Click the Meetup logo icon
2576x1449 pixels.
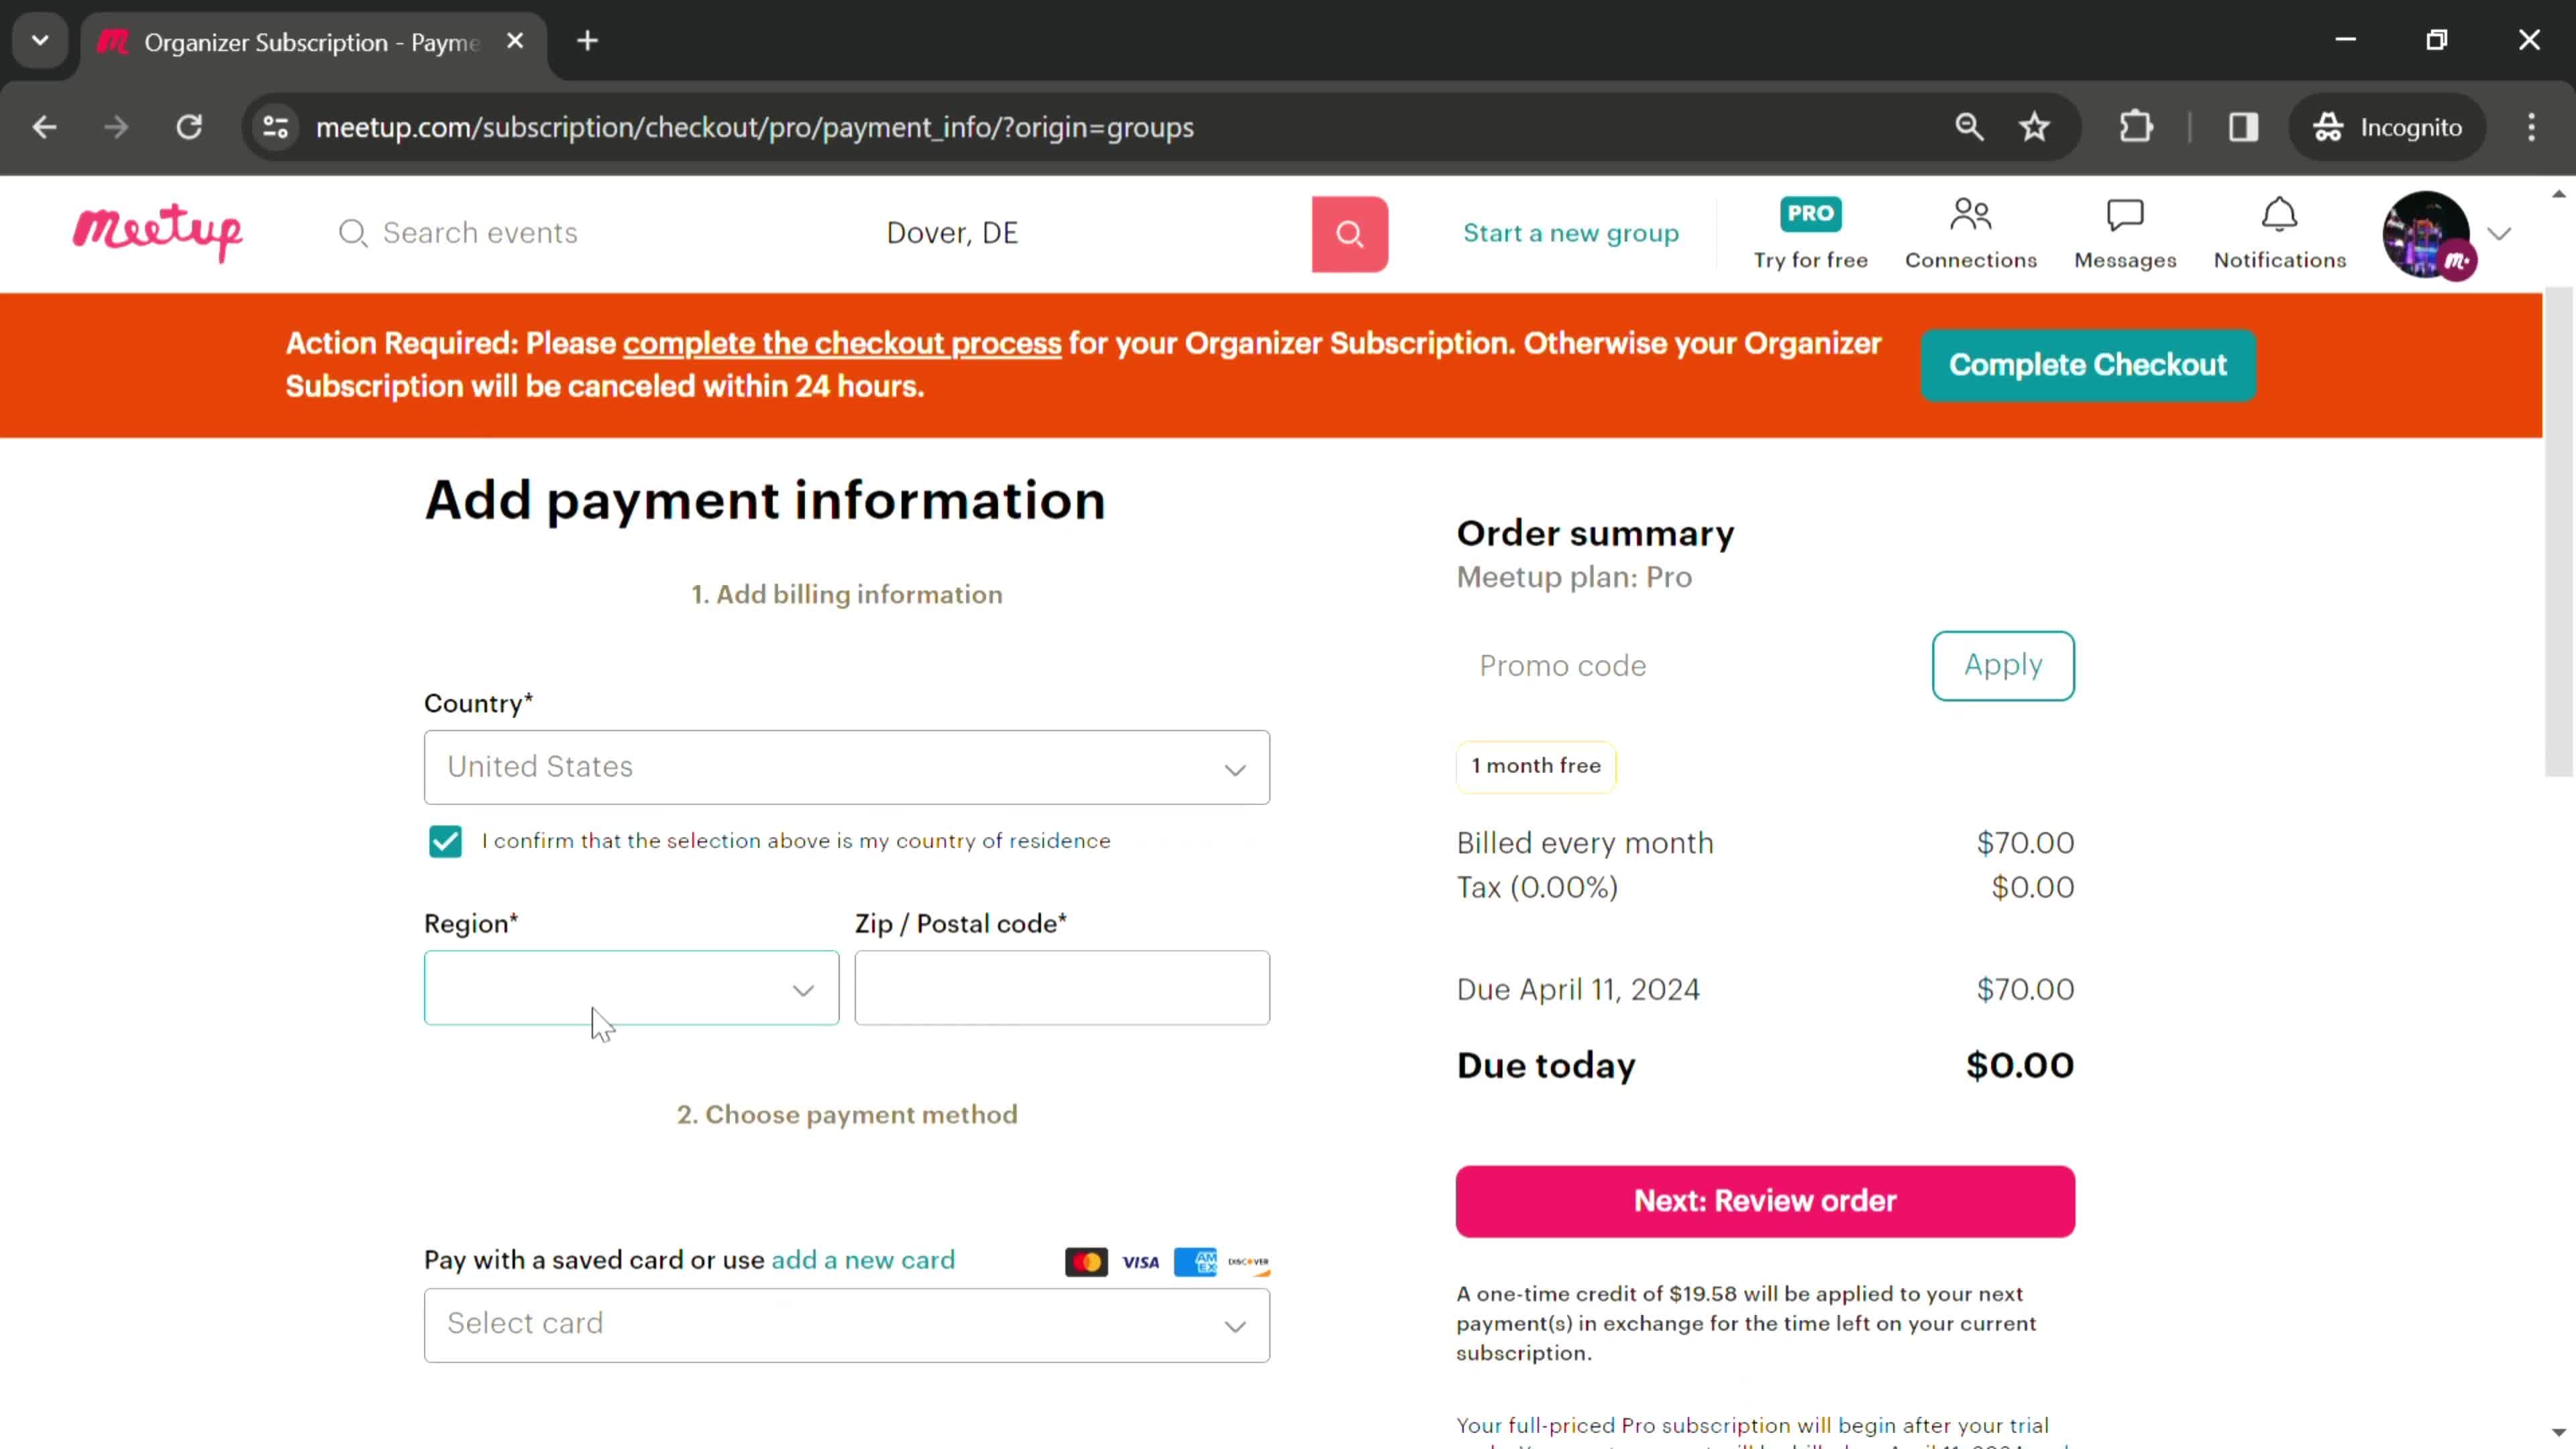[158, 231]
